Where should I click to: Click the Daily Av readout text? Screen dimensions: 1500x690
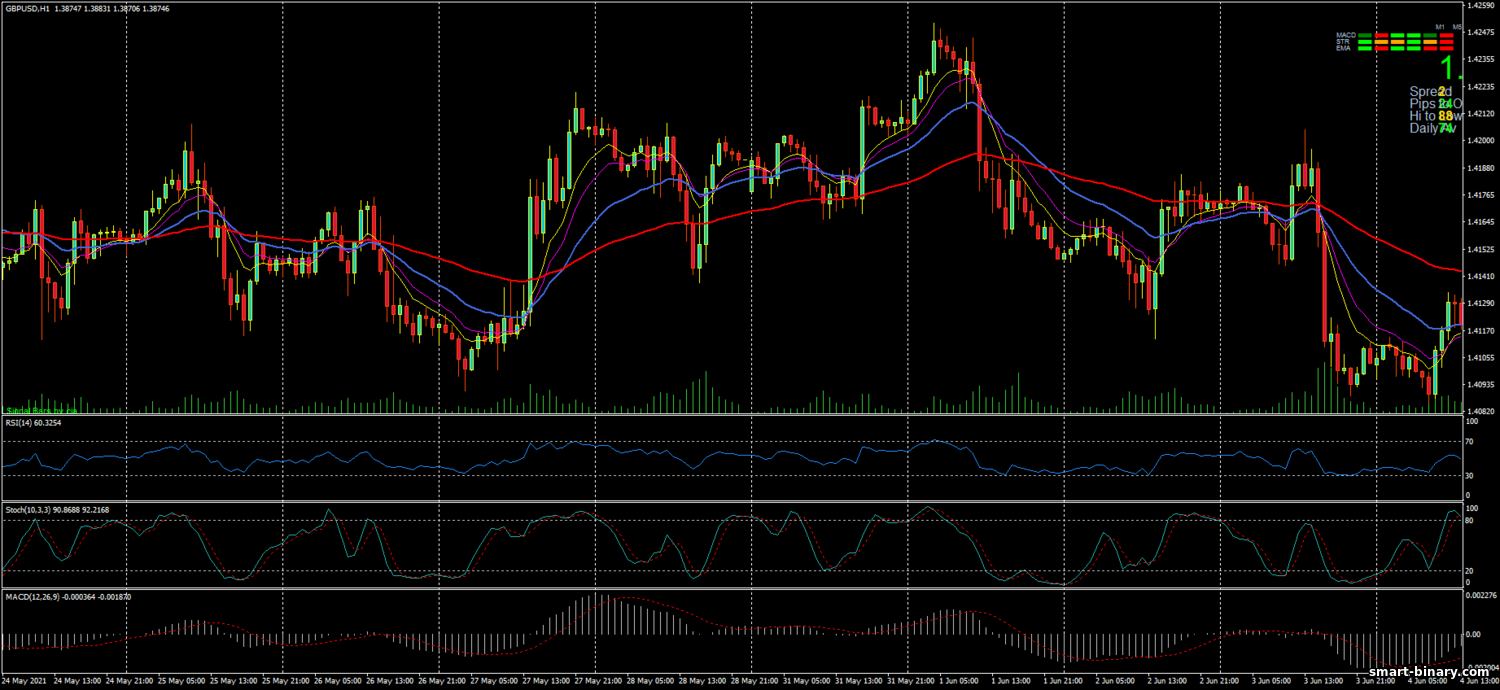click(x=1433, y=128)
